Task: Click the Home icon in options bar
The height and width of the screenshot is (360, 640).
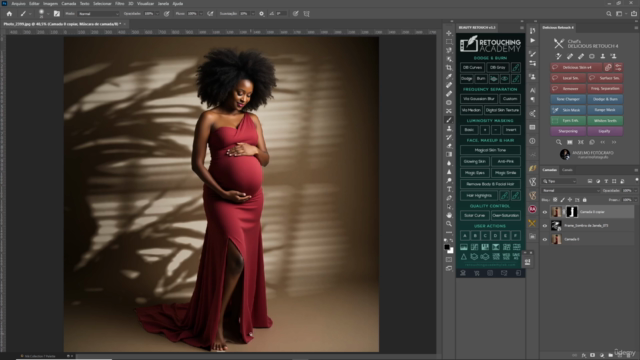Action: pyautogui.click(x=9, y=13)
